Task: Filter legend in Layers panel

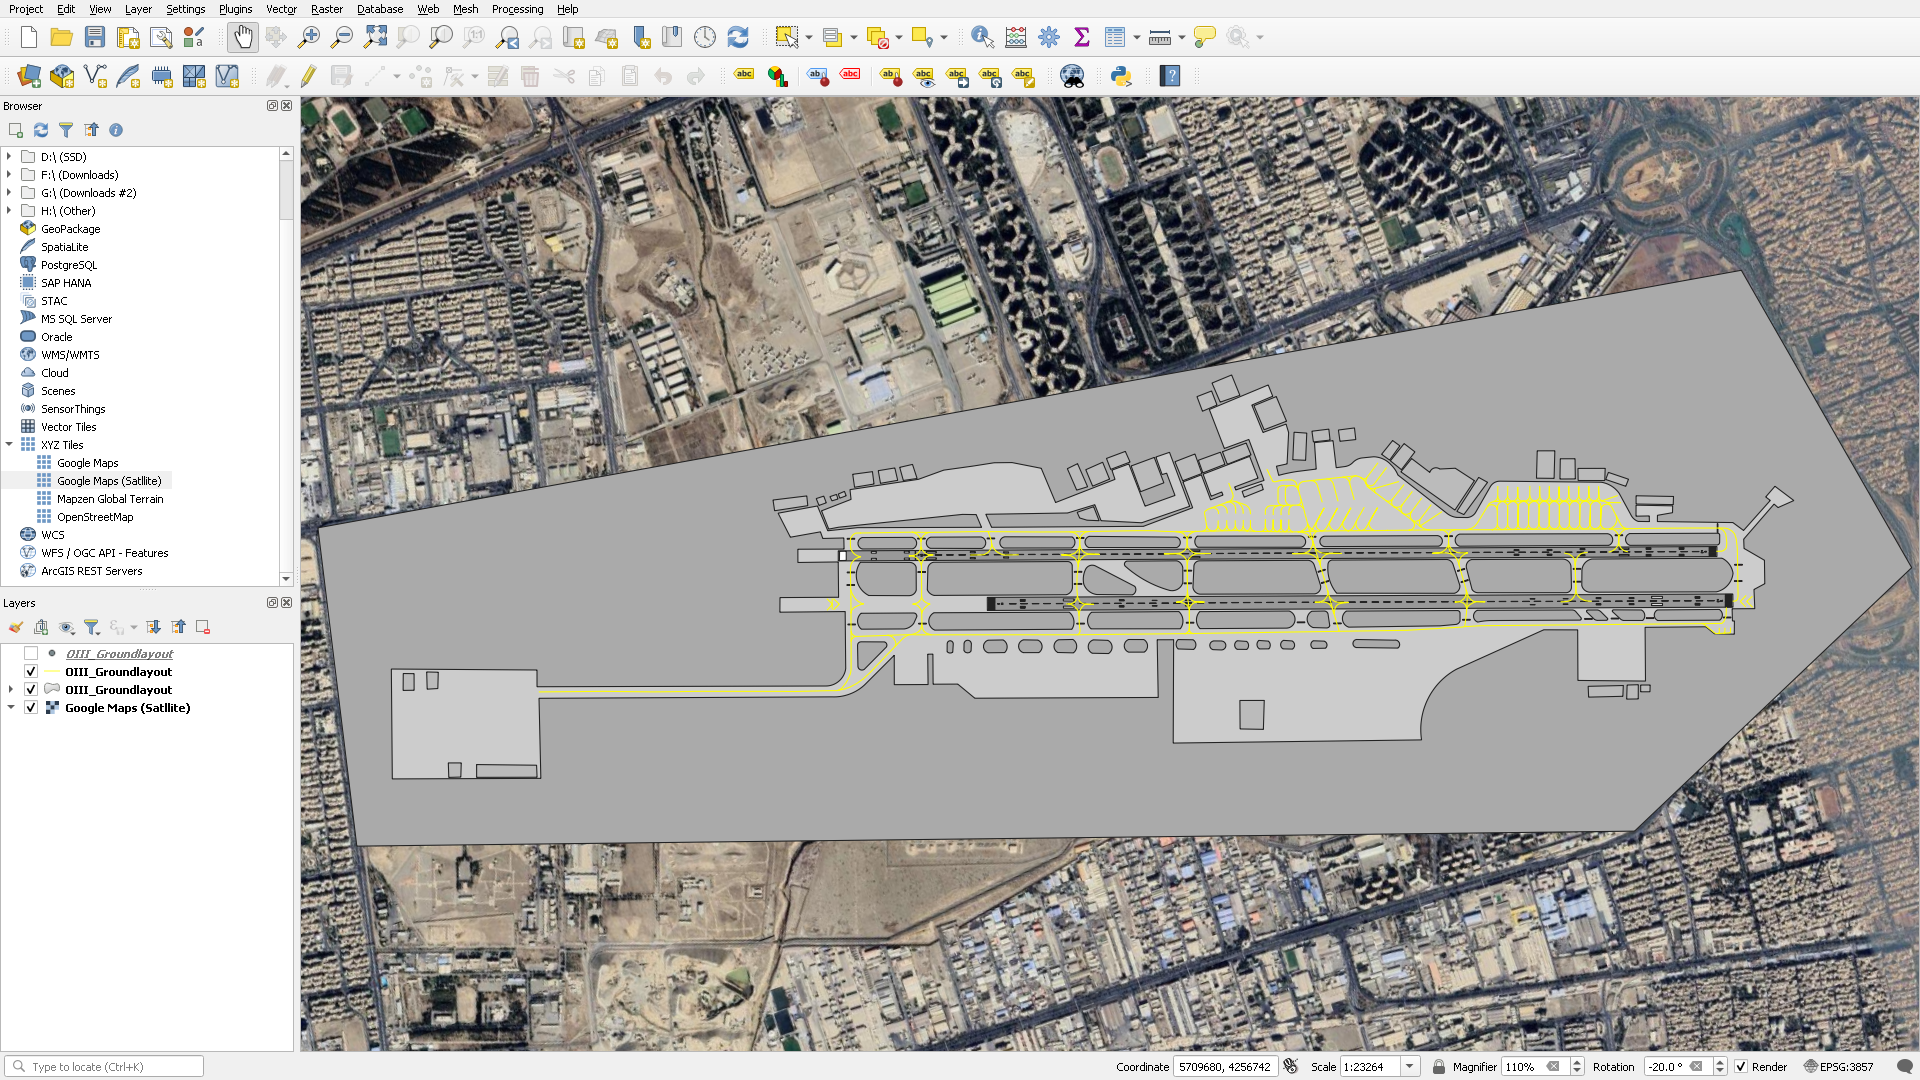Action: [x=91, y=627]
